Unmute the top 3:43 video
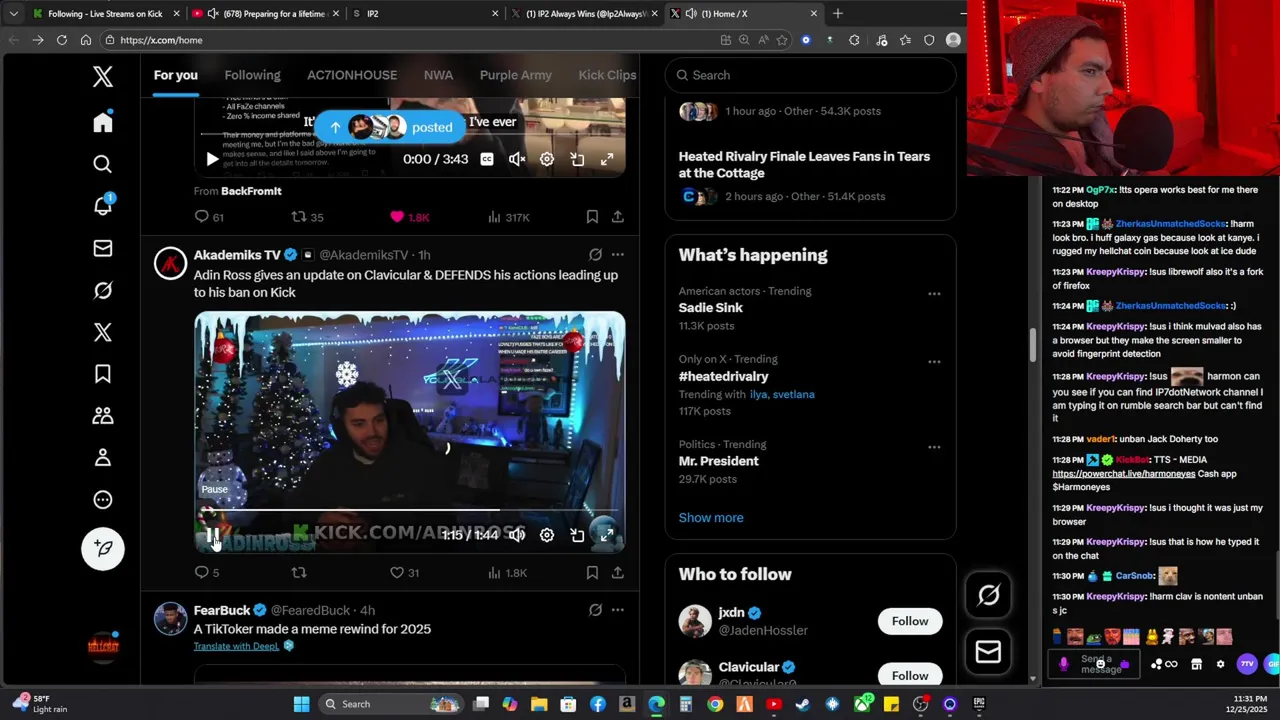Viewport: 1280px width, 720px height. point(517,159)
